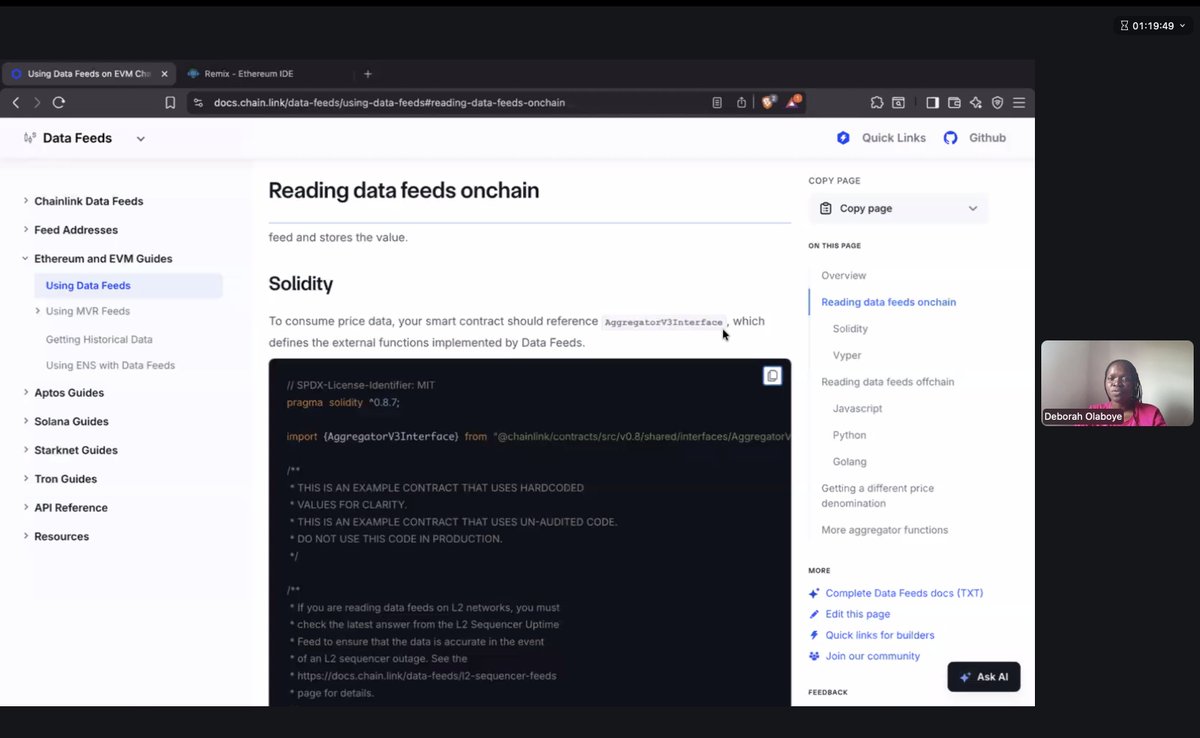This screenshot has height=738, width=1200.
Task: Click the Data Feeds logo icon
Action: pyautogui.click(x=30, y=138)
